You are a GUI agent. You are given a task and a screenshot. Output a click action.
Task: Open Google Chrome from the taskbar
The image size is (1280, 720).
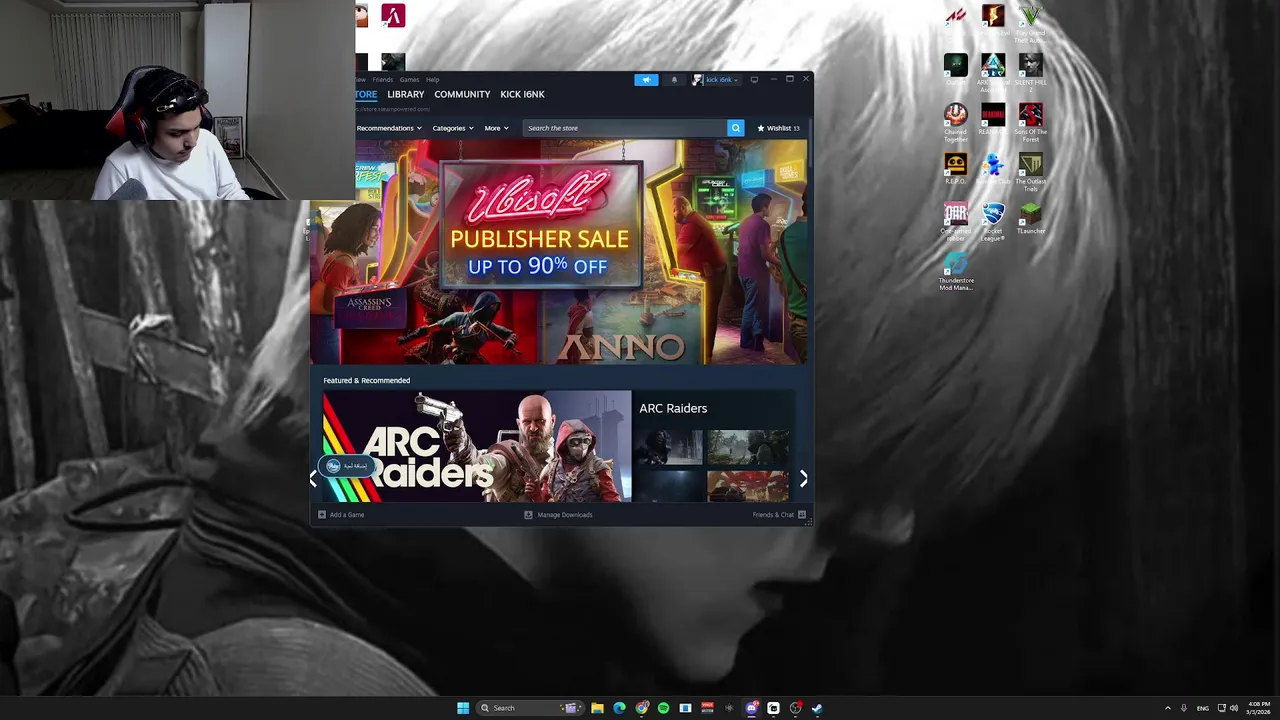[641, 708]
